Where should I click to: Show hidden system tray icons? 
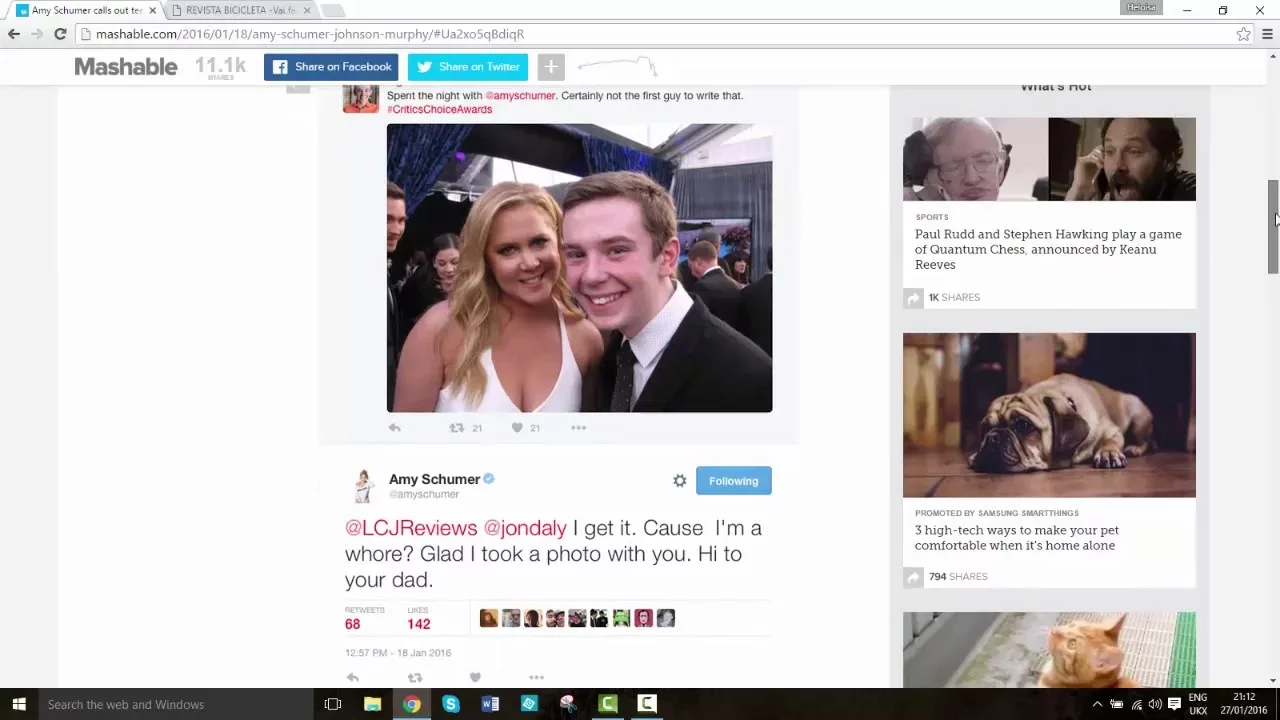pos(1097,704)
